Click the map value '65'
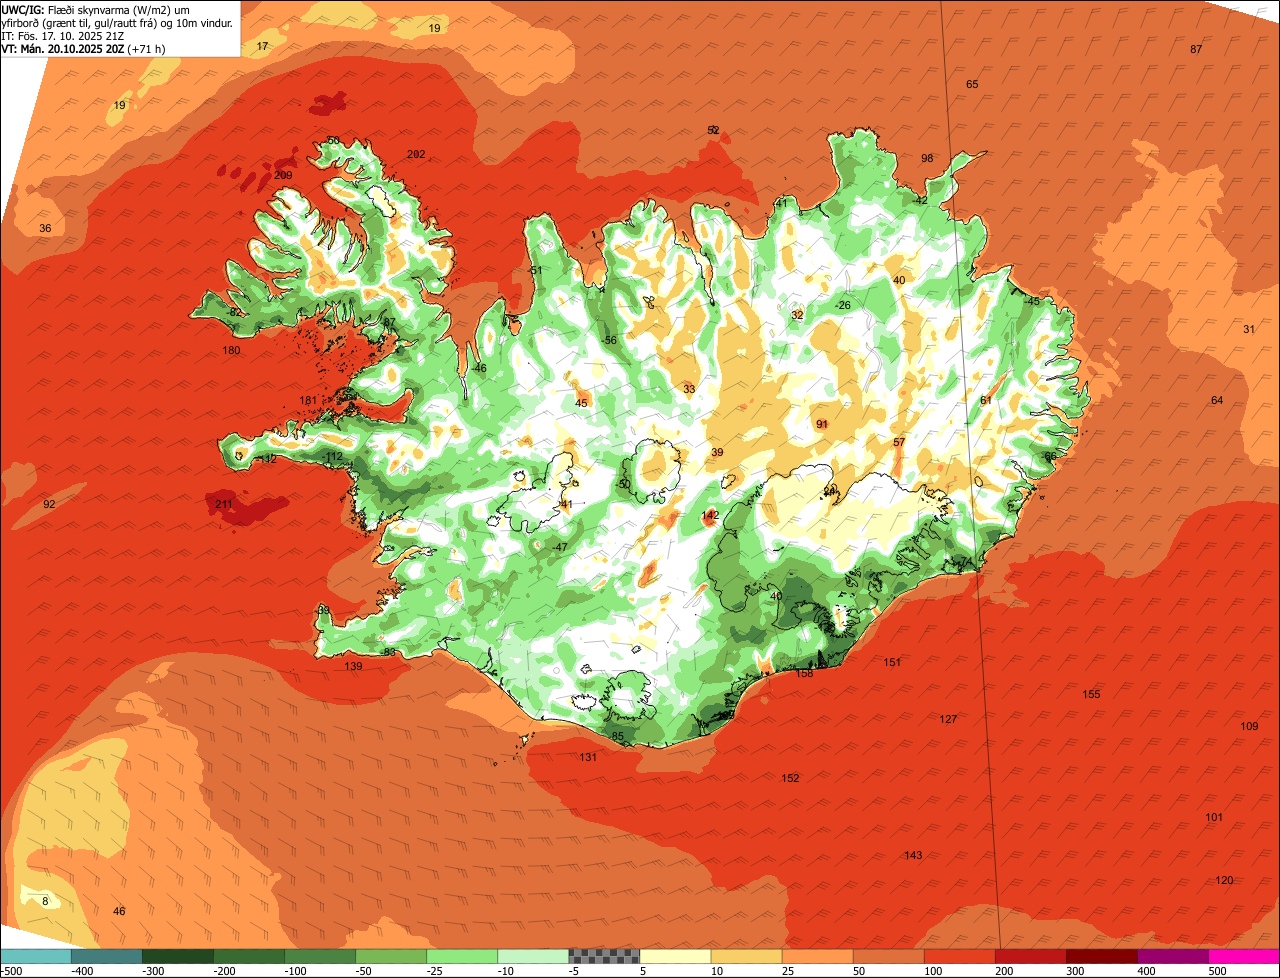The width and height of the screenshot is (1280, 978). [972, 85]
